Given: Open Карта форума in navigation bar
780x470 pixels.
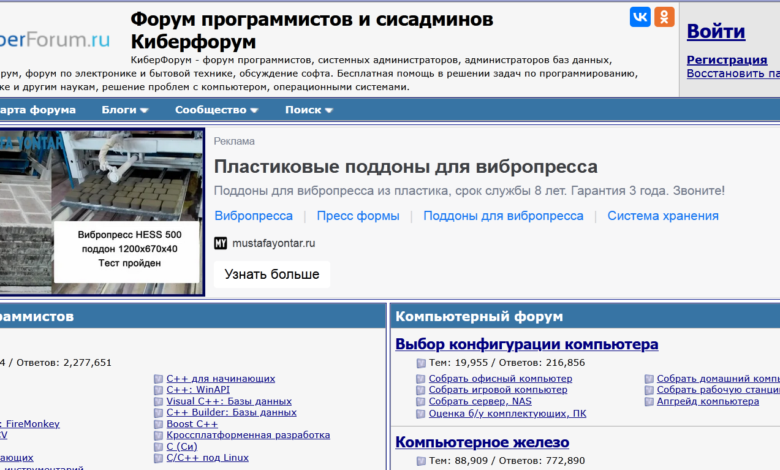Looking at the screenshot, I should (38, 110).
